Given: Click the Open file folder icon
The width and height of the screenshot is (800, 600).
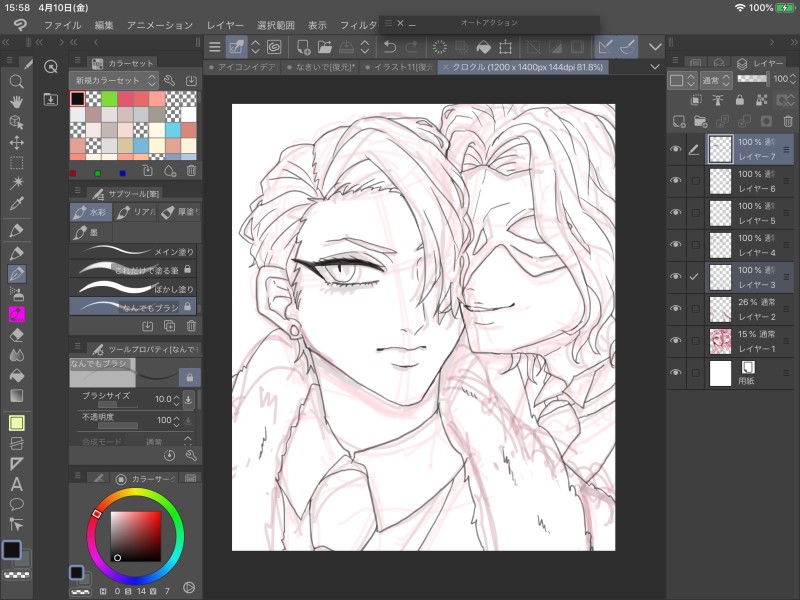Looking at the screenshot, I should (x=324, y=47).
